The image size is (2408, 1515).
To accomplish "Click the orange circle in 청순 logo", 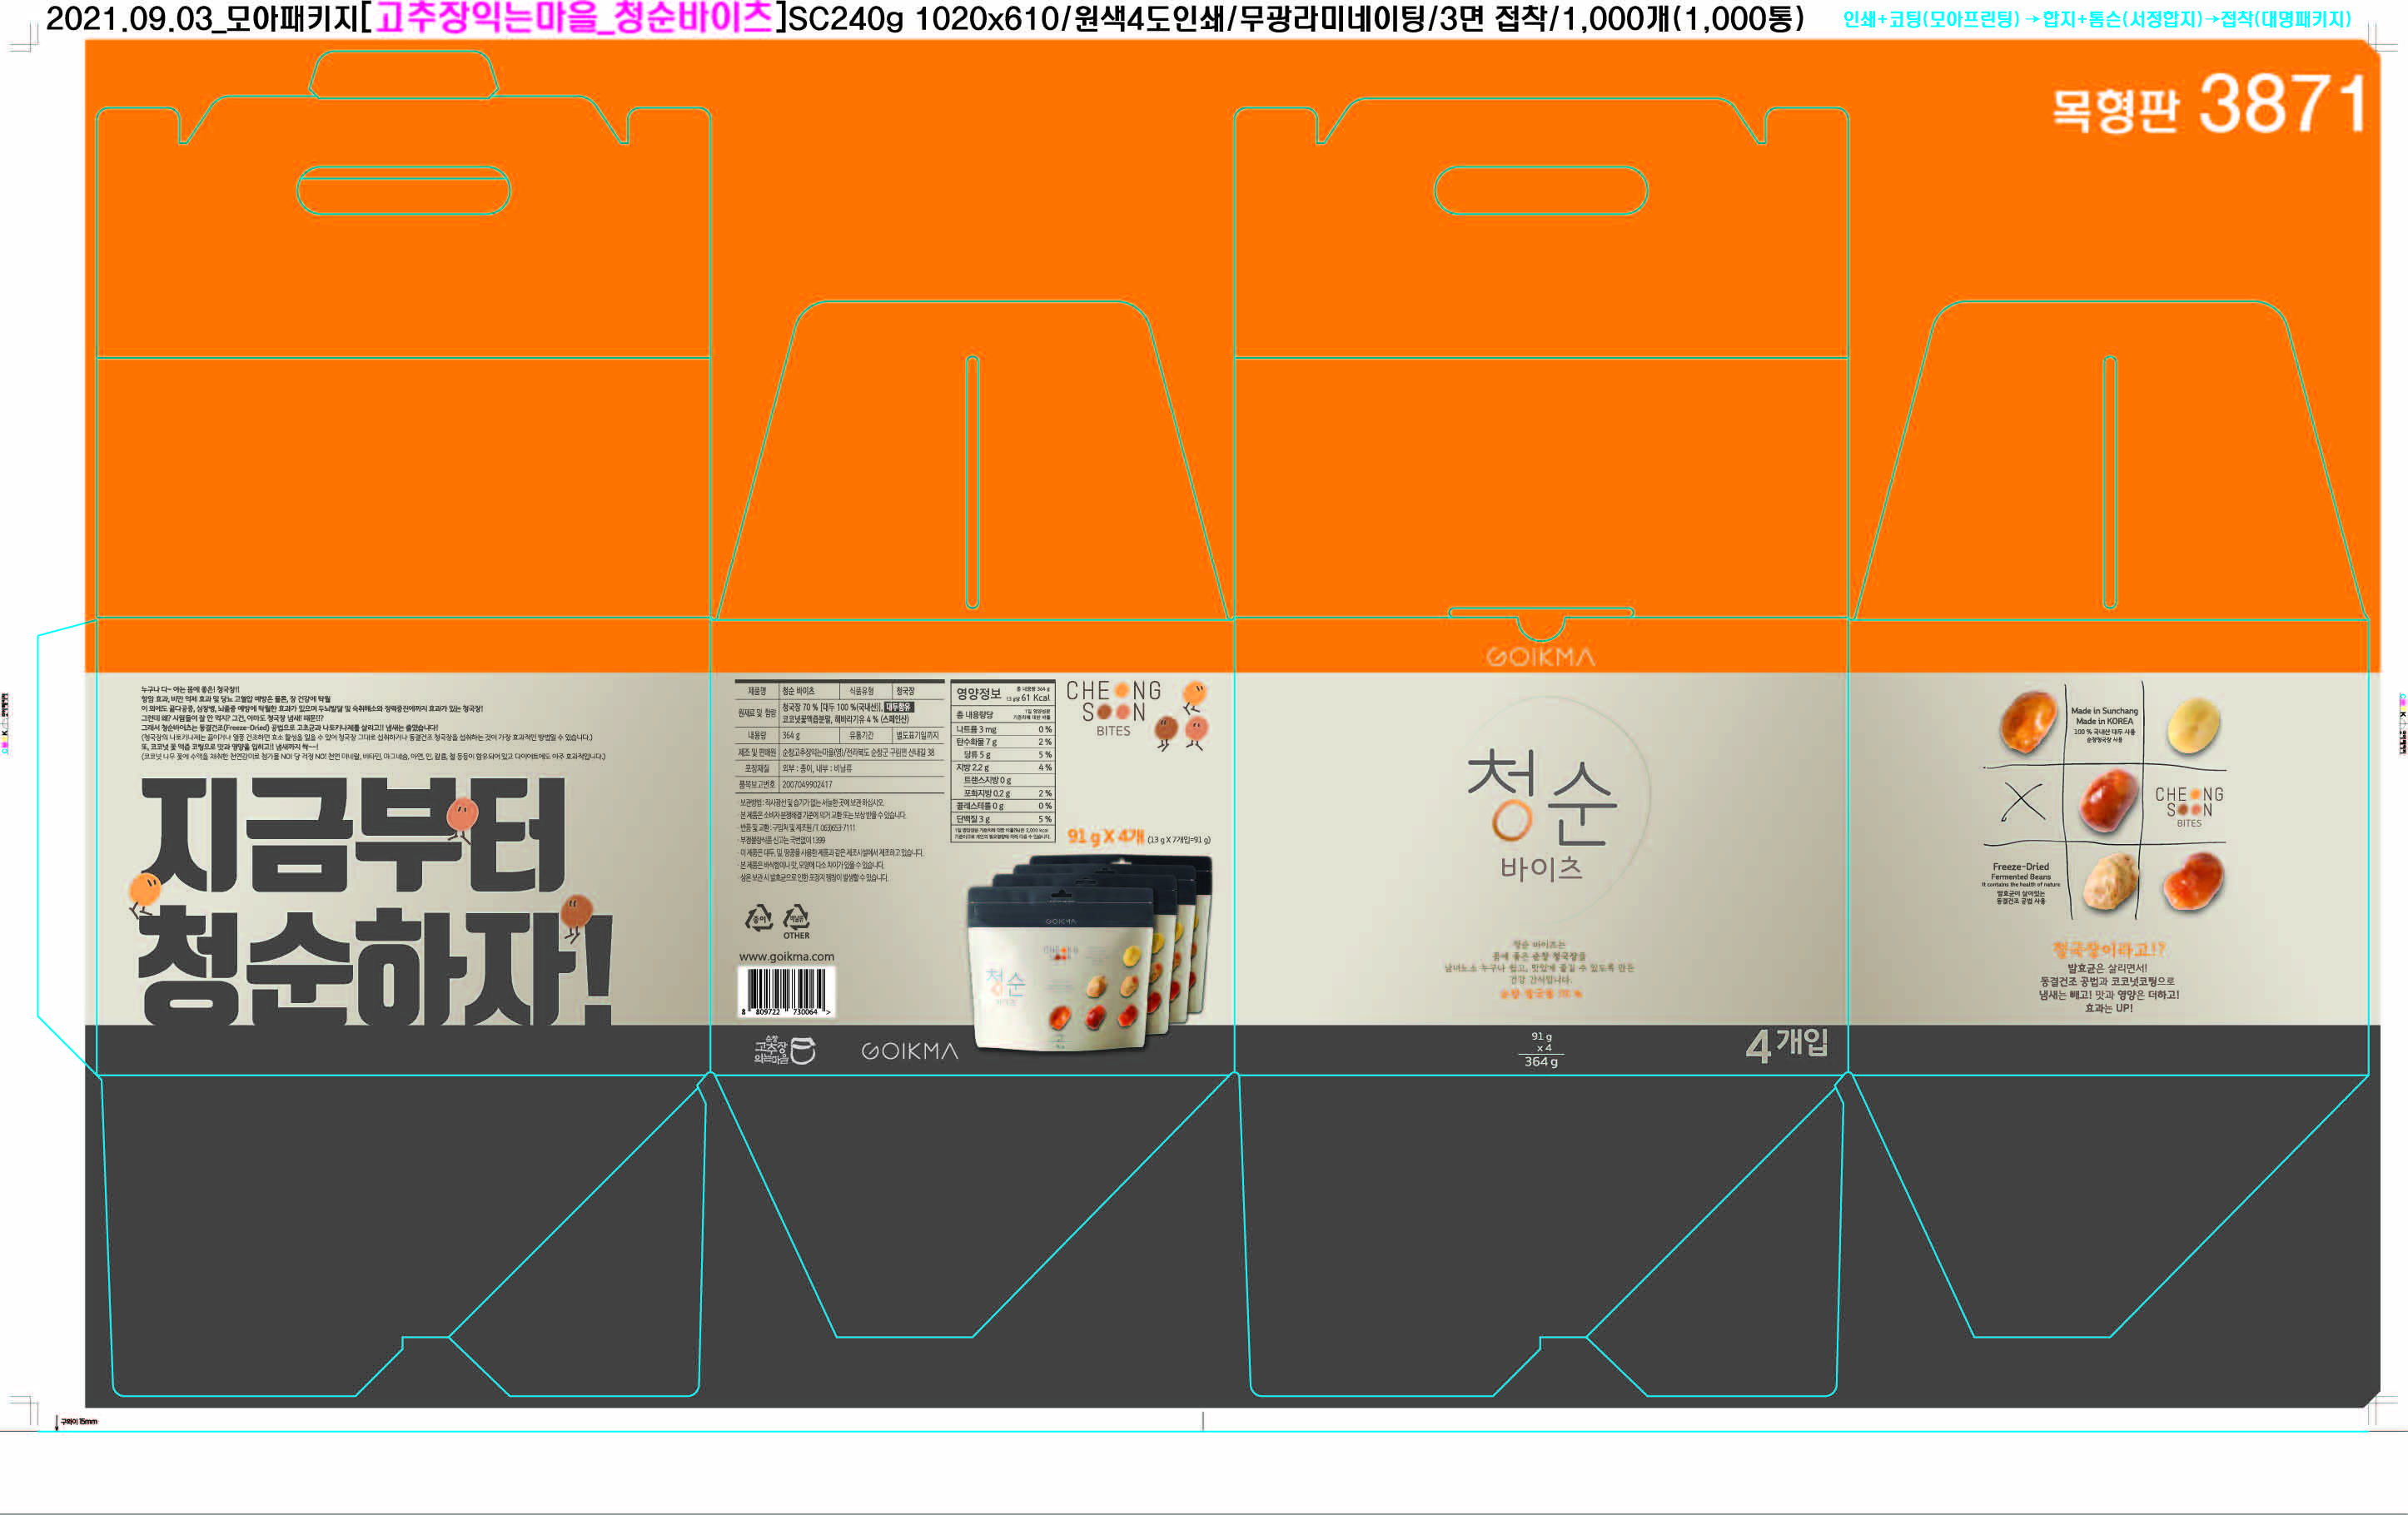I will 1511,822.
